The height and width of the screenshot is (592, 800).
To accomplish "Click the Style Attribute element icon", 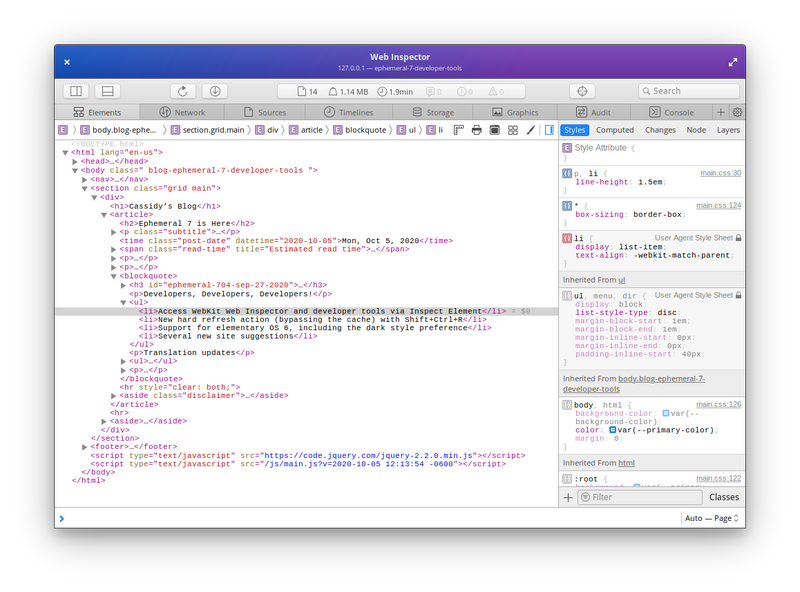I will 567,148.
